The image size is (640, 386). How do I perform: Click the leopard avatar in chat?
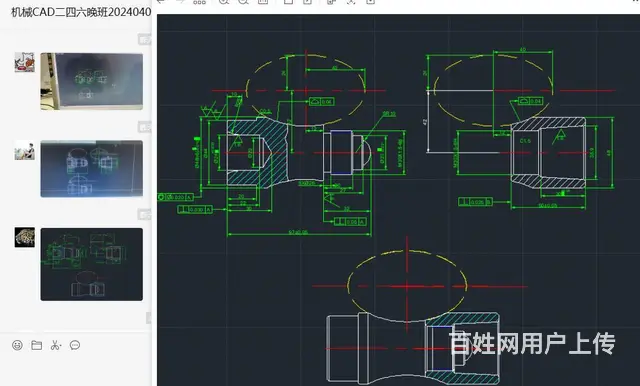tap(24, 237)
